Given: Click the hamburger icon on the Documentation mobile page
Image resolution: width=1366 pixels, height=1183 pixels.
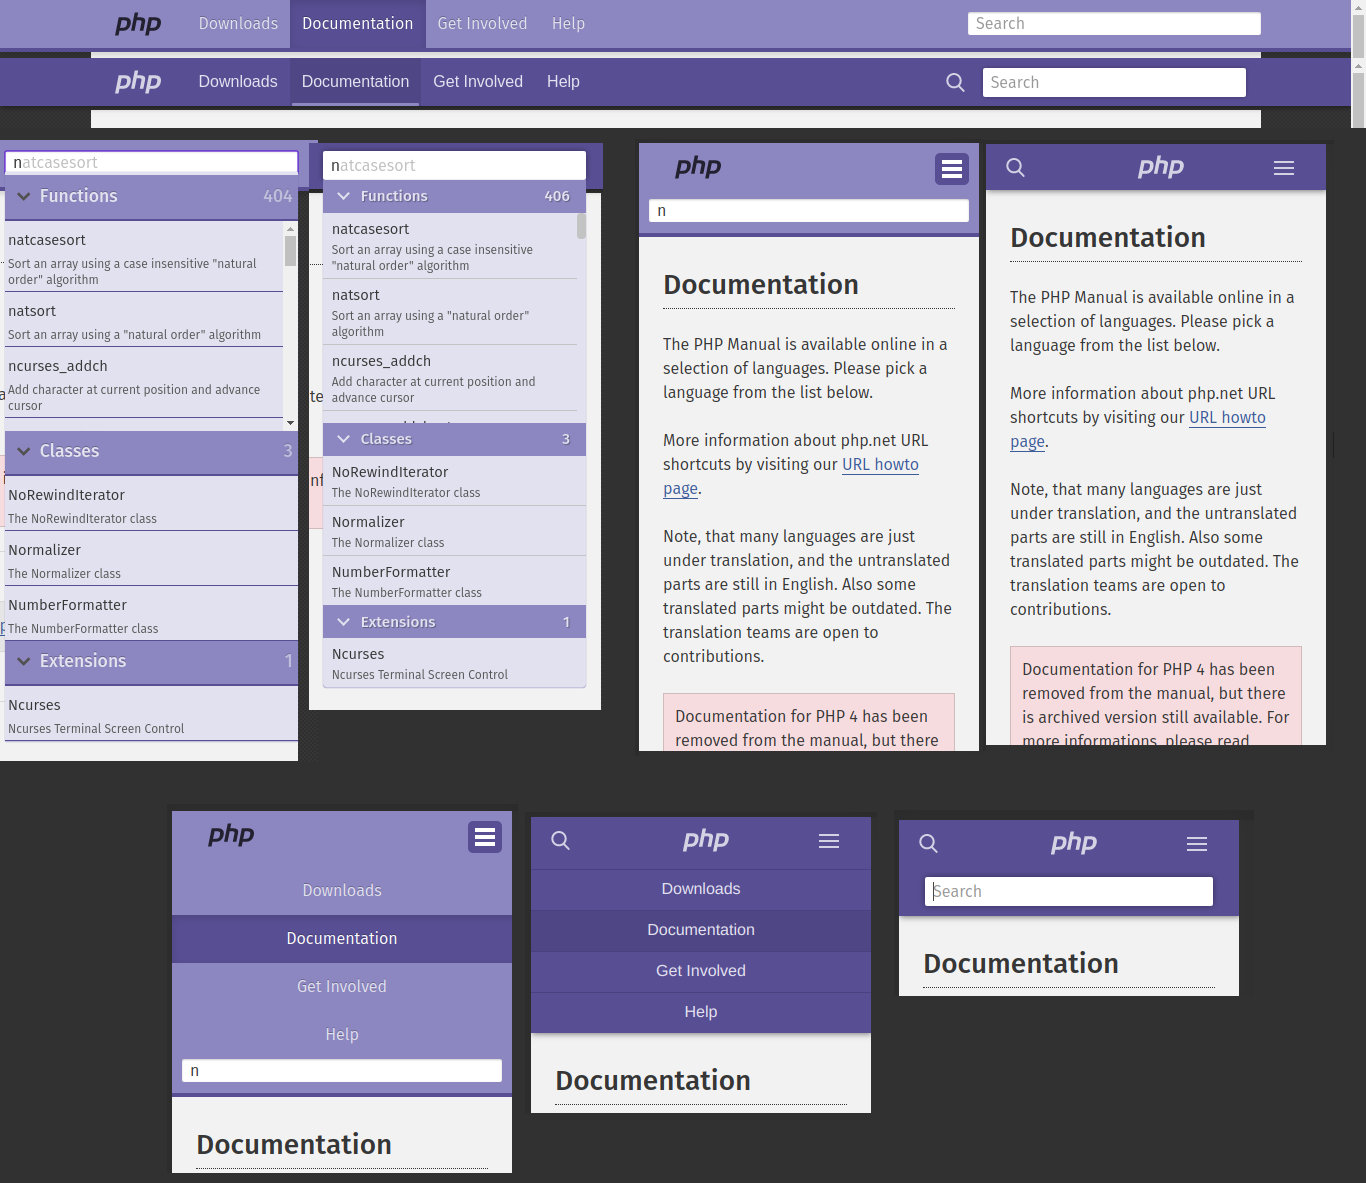Looking at the screenshot, I should 1284,167.
